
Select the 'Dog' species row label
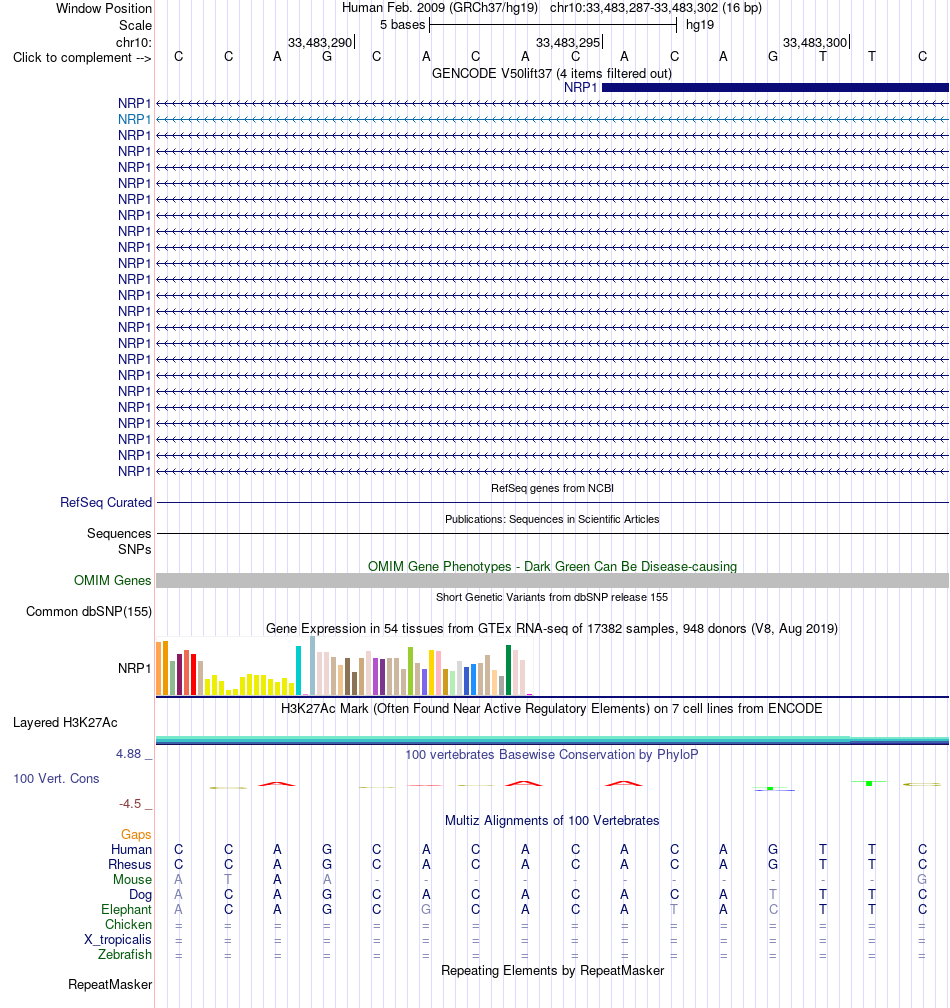(x=140, y=894)
